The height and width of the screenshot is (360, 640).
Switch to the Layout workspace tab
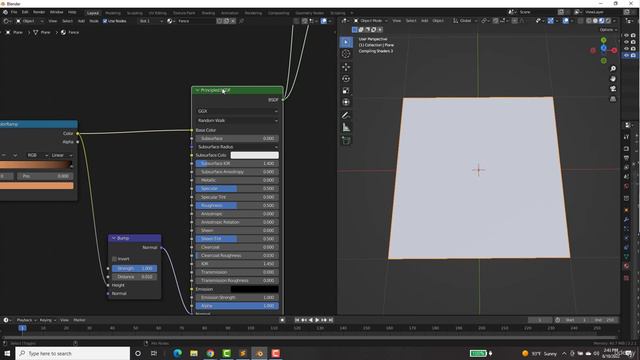pos(93,13)
